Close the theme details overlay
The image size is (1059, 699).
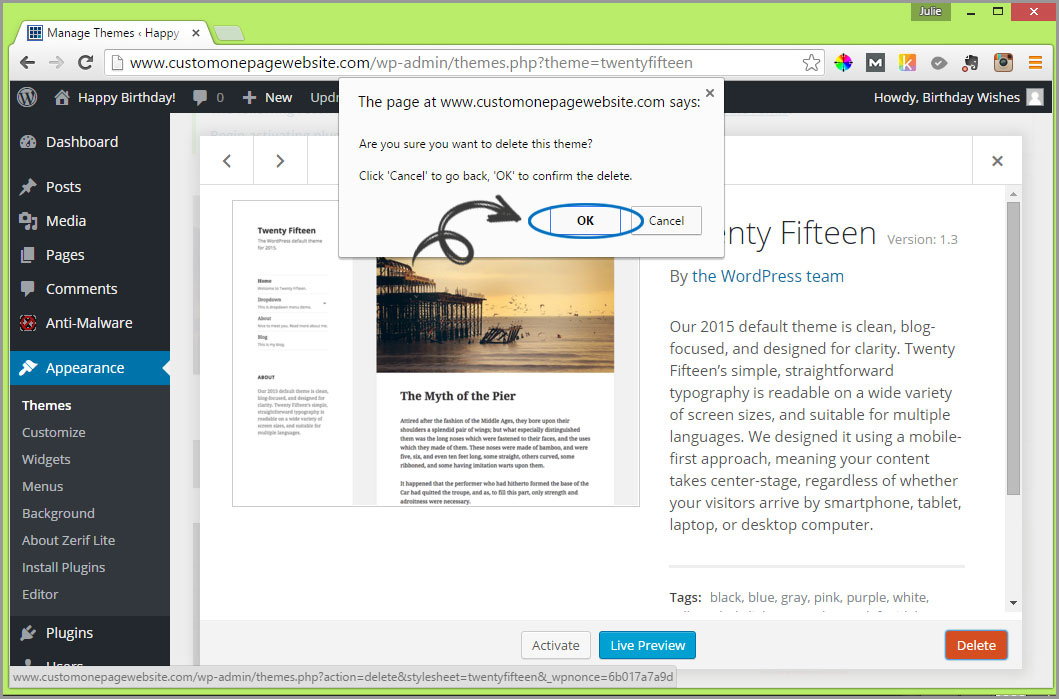[997, 161]
